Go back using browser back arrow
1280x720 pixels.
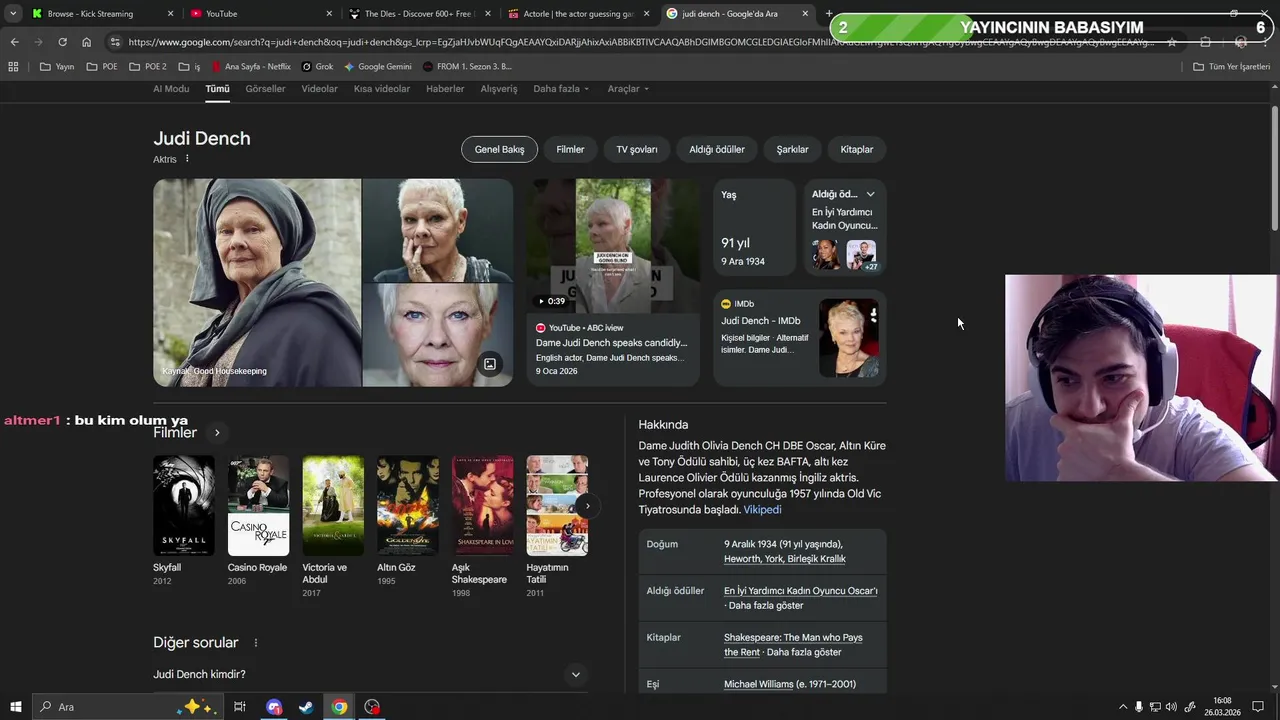[14, 42]
